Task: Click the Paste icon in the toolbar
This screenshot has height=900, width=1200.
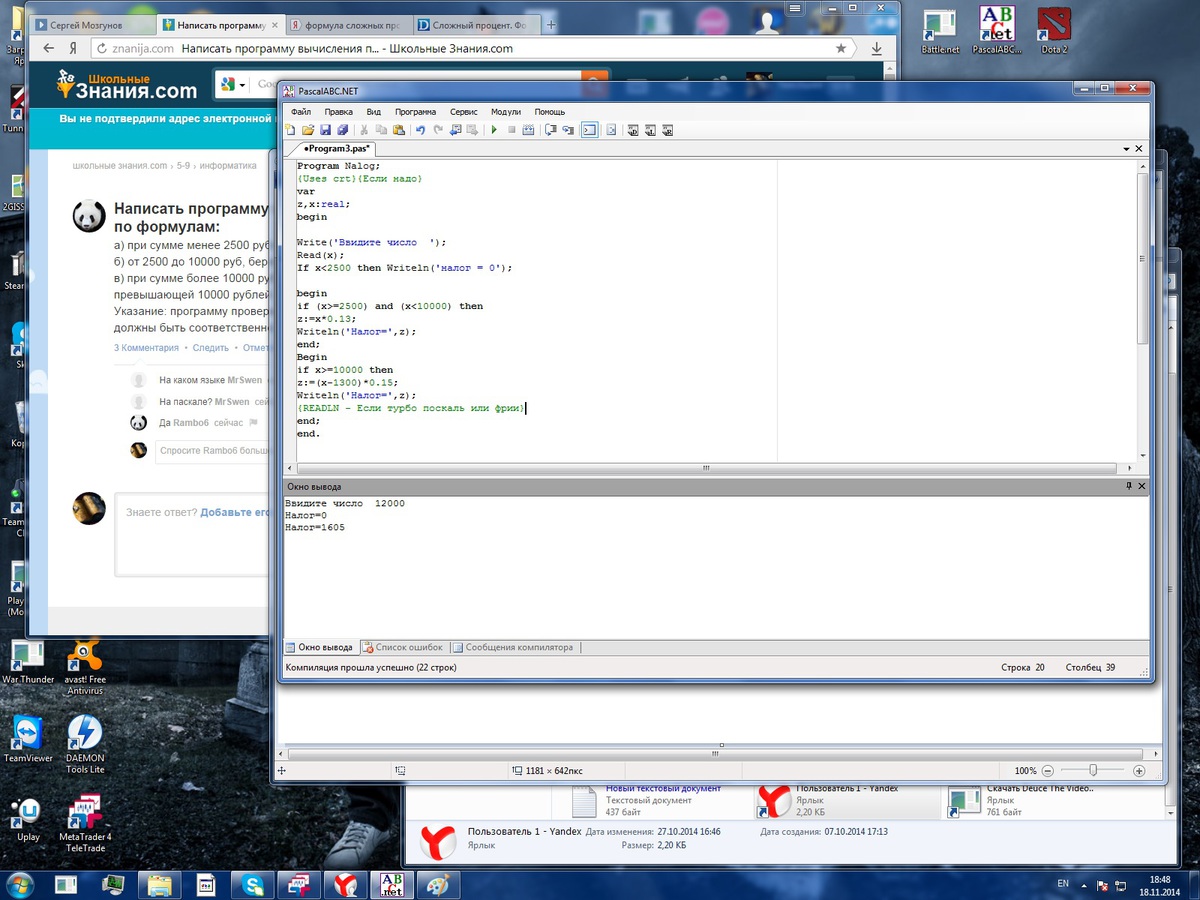Action: (399, 130)
